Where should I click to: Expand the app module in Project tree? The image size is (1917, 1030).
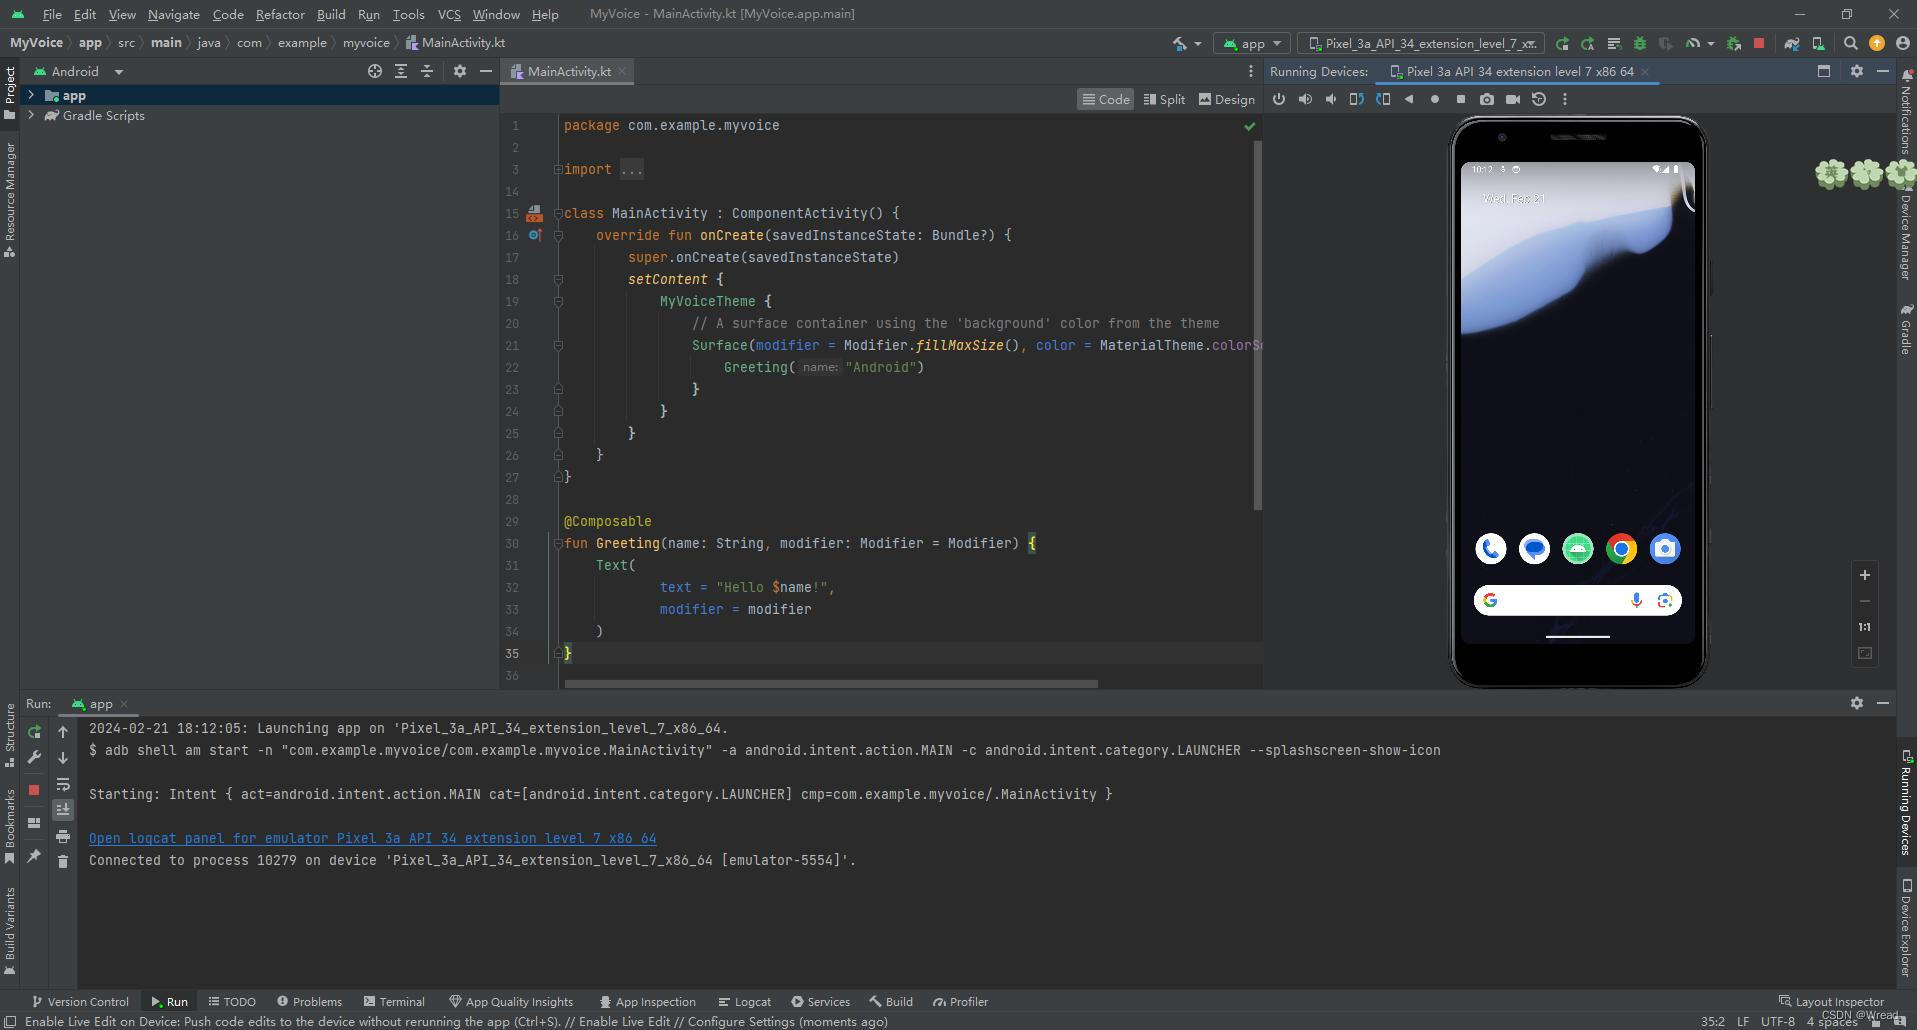click(31, 95)
